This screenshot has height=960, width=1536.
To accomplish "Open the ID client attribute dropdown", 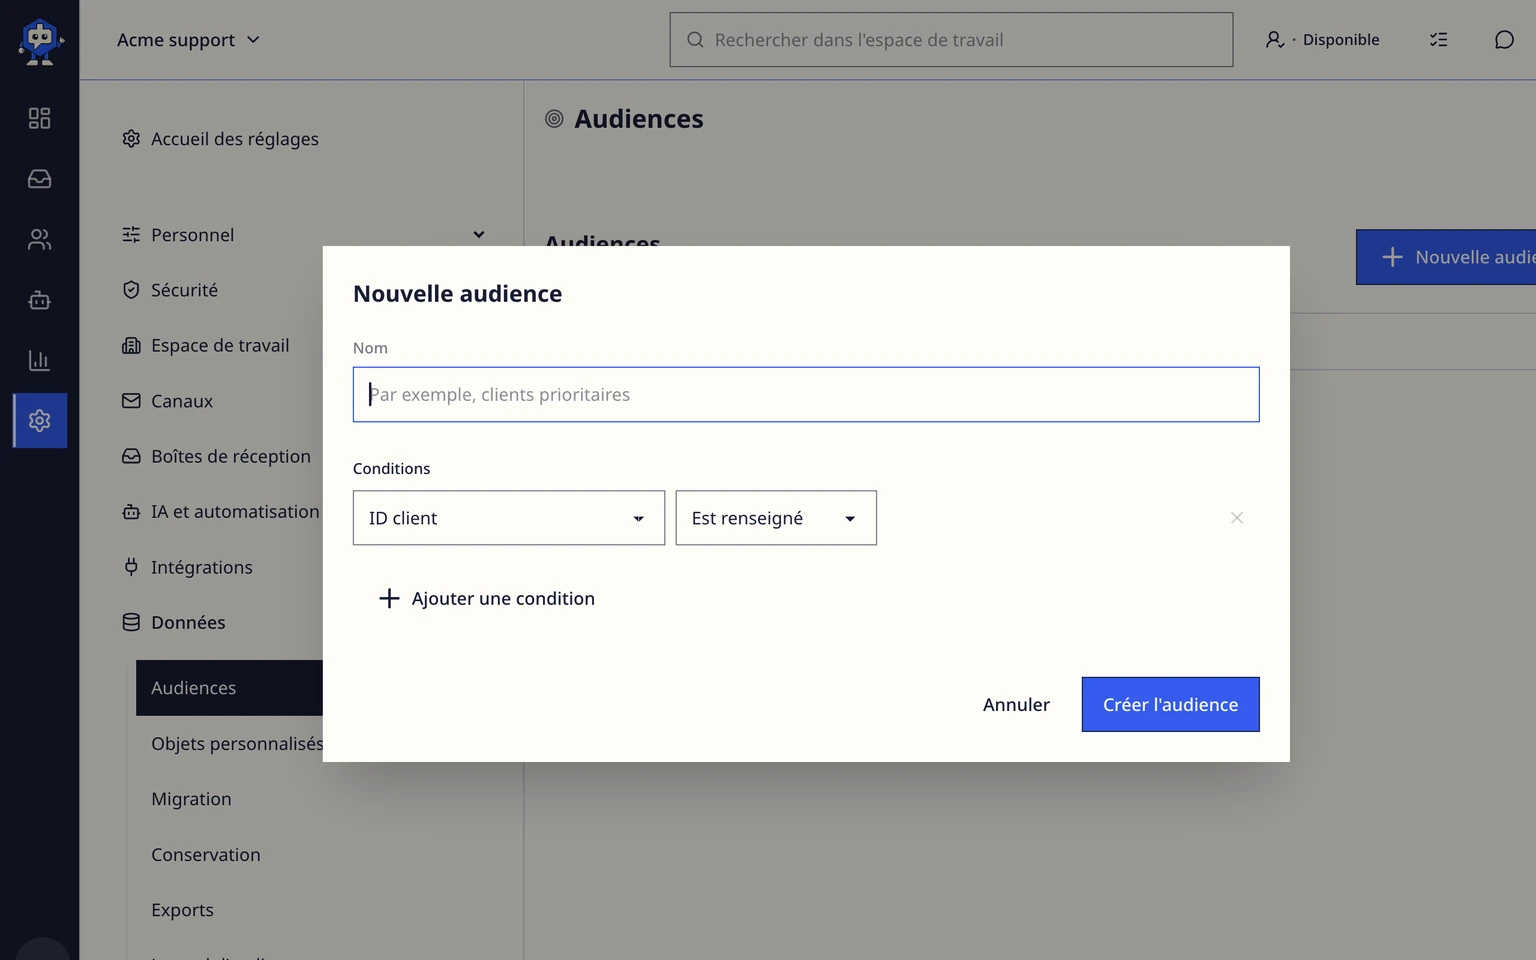I will [509, 518].
